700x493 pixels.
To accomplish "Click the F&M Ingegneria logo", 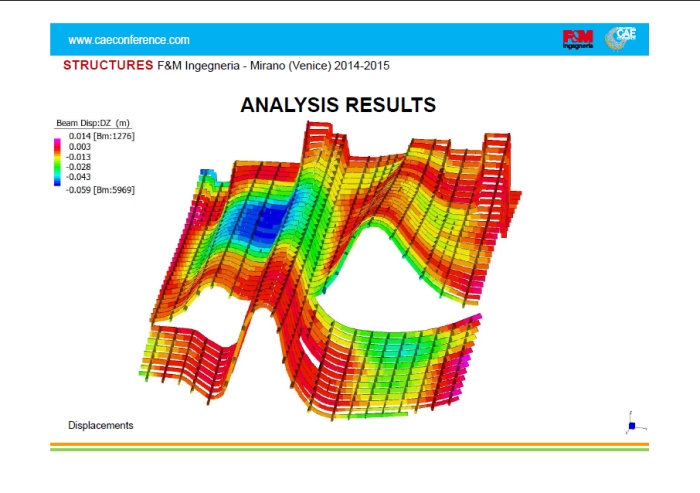I will (578, 39).
